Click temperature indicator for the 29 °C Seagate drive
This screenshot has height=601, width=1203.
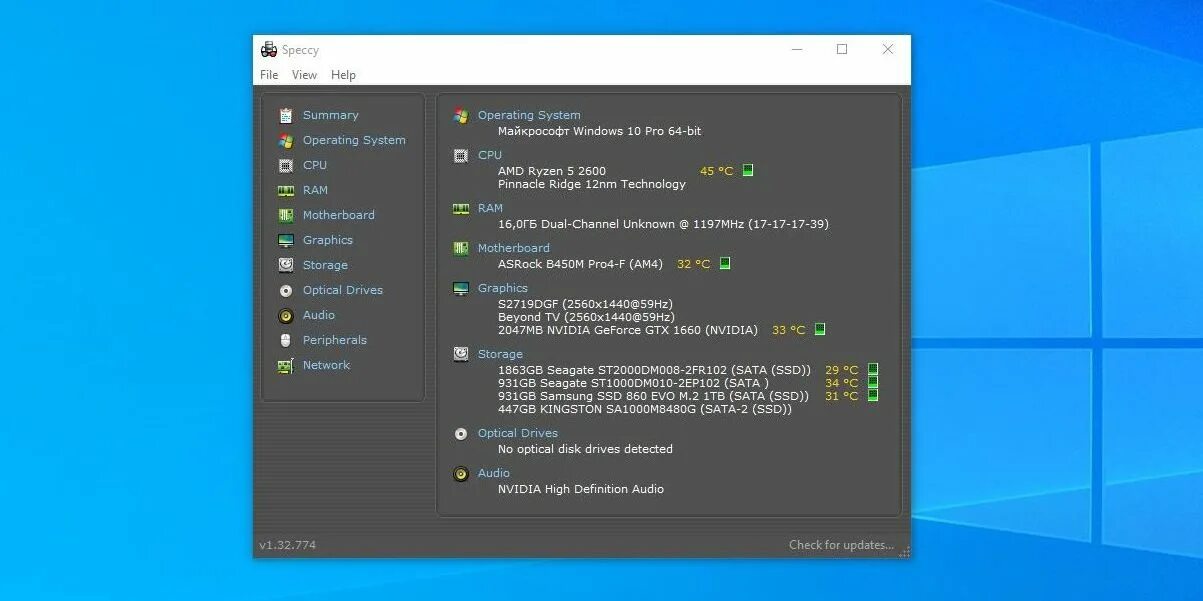click(x=873, y=369)
